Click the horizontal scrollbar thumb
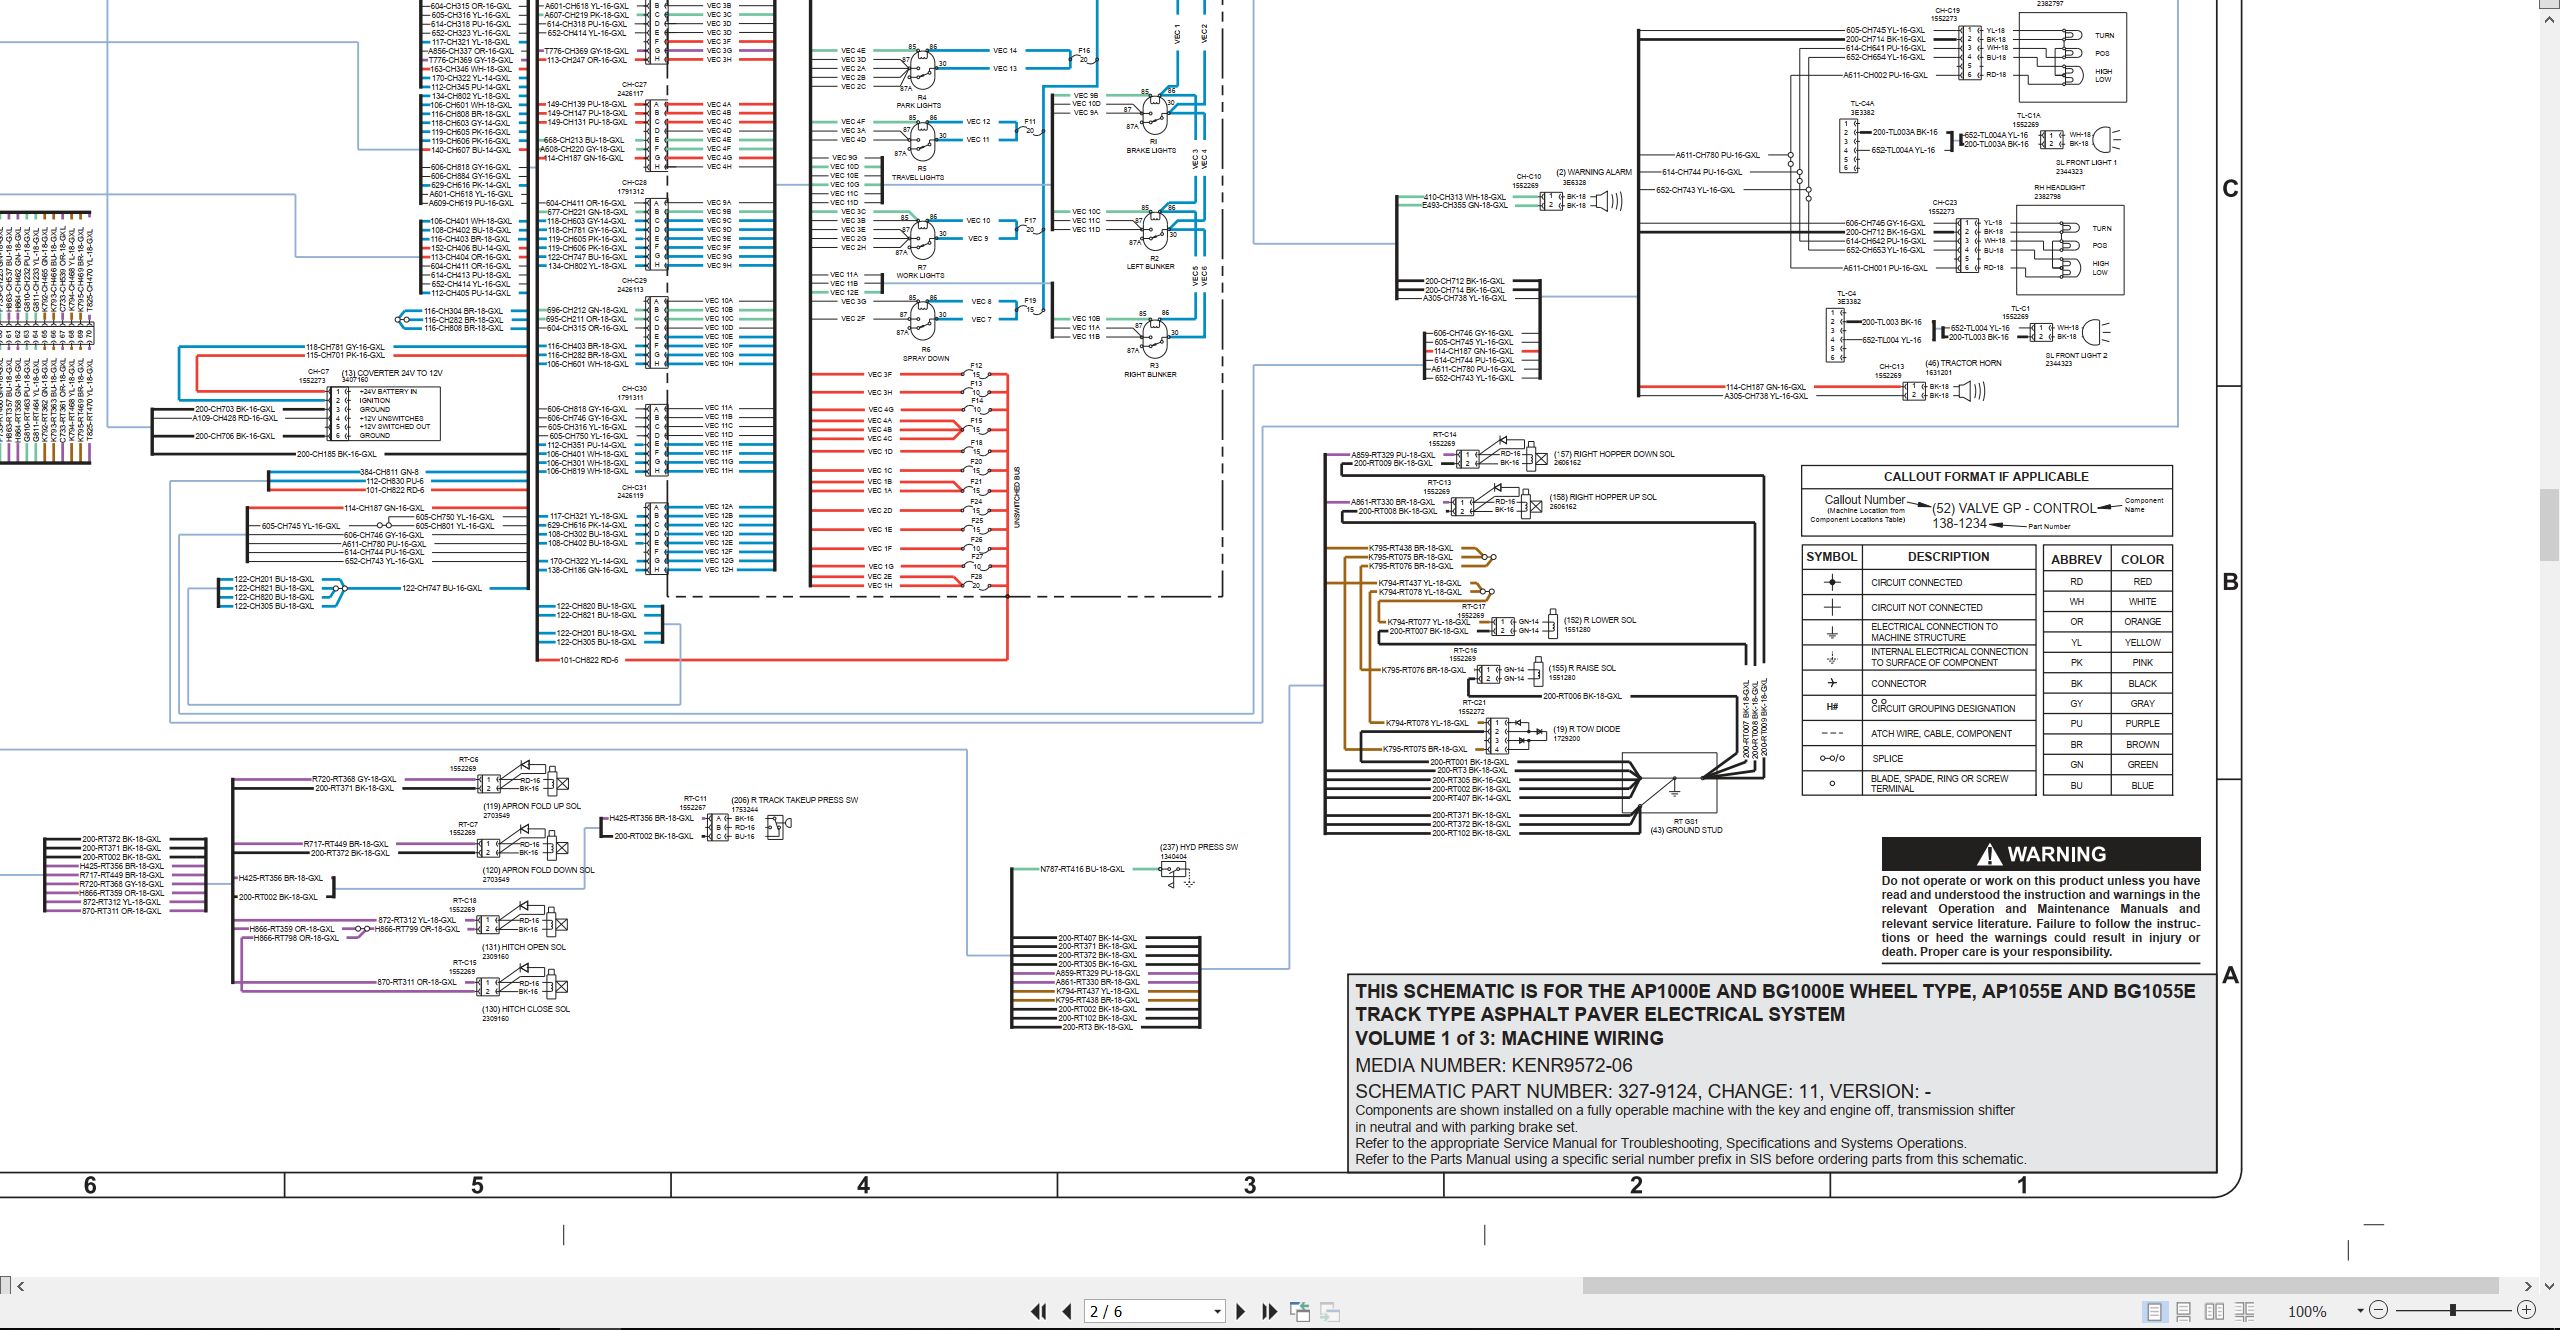The height and width of the screenshot is (1330, 2560). [x=2041, y=1286]
